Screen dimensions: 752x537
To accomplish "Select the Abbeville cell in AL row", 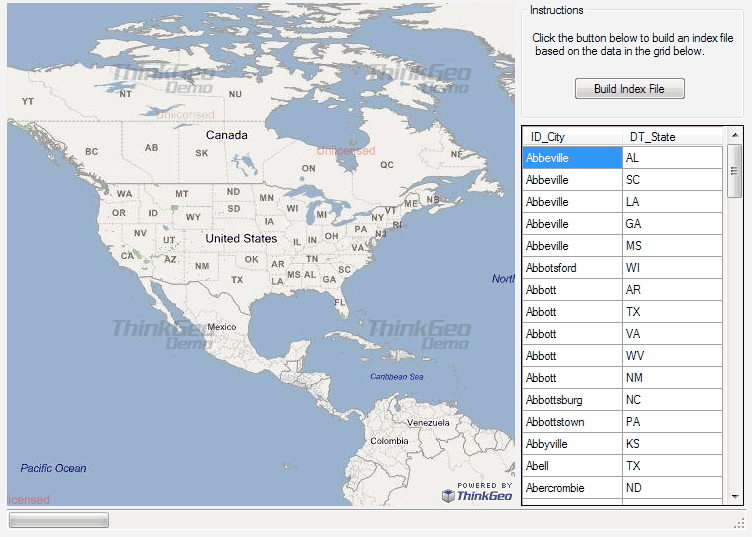I will click(x=573, y=158).
